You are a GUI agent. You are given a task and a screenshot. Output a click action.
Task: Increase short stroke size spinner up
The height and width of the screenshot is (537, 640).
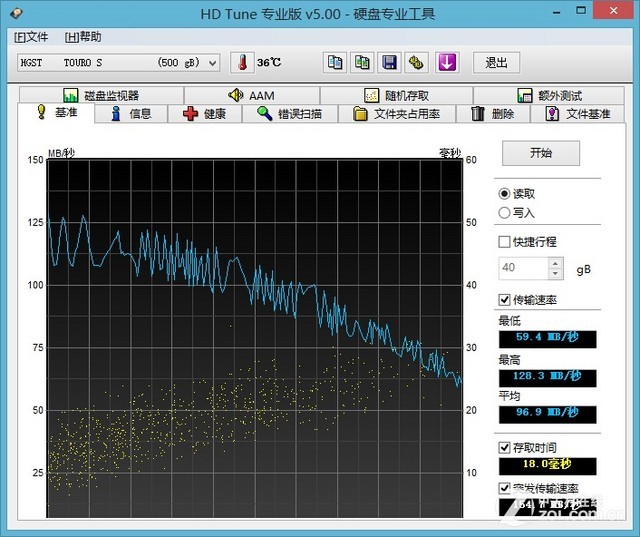pos(555,263)
